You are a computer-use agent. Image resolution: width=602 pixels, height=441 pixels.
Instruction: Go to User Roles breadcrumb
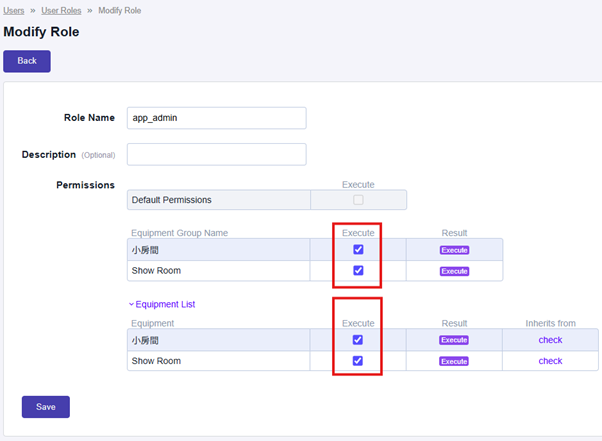point(61,10)
